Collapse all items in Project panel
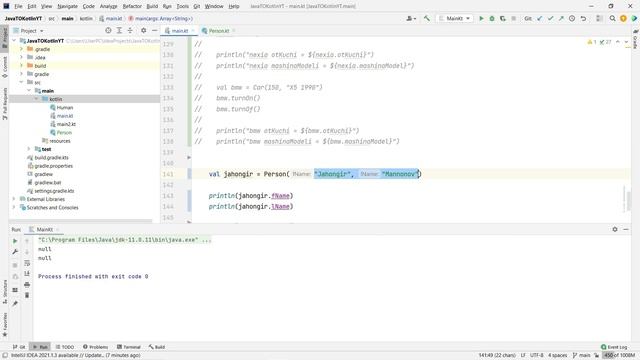The image size is (640, 360). tap(130, 31)
